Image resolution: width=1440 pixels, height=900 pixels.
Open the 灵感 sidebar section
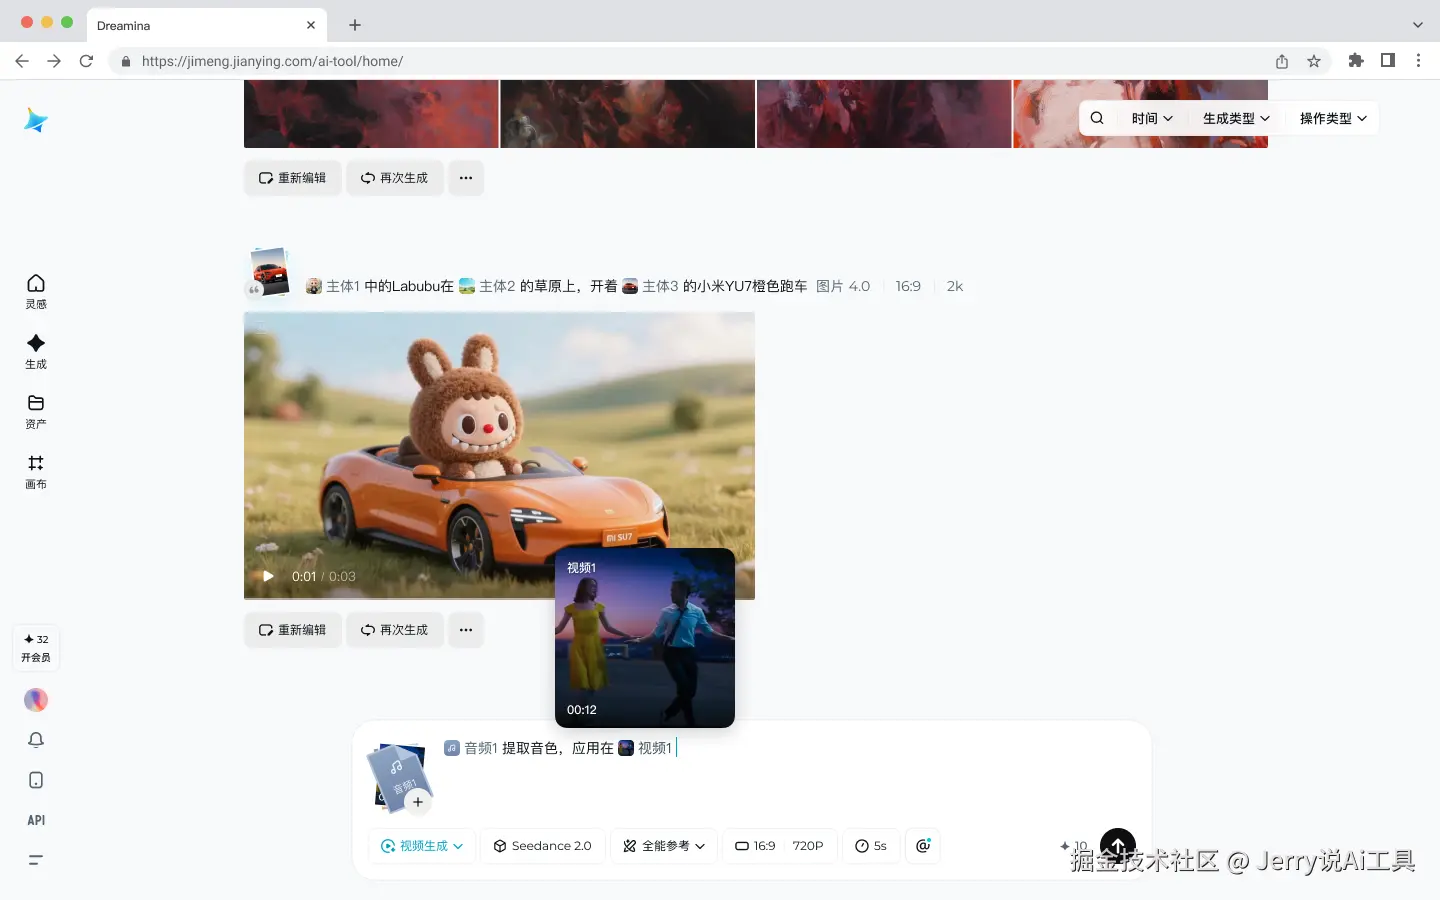pos(36,291)
